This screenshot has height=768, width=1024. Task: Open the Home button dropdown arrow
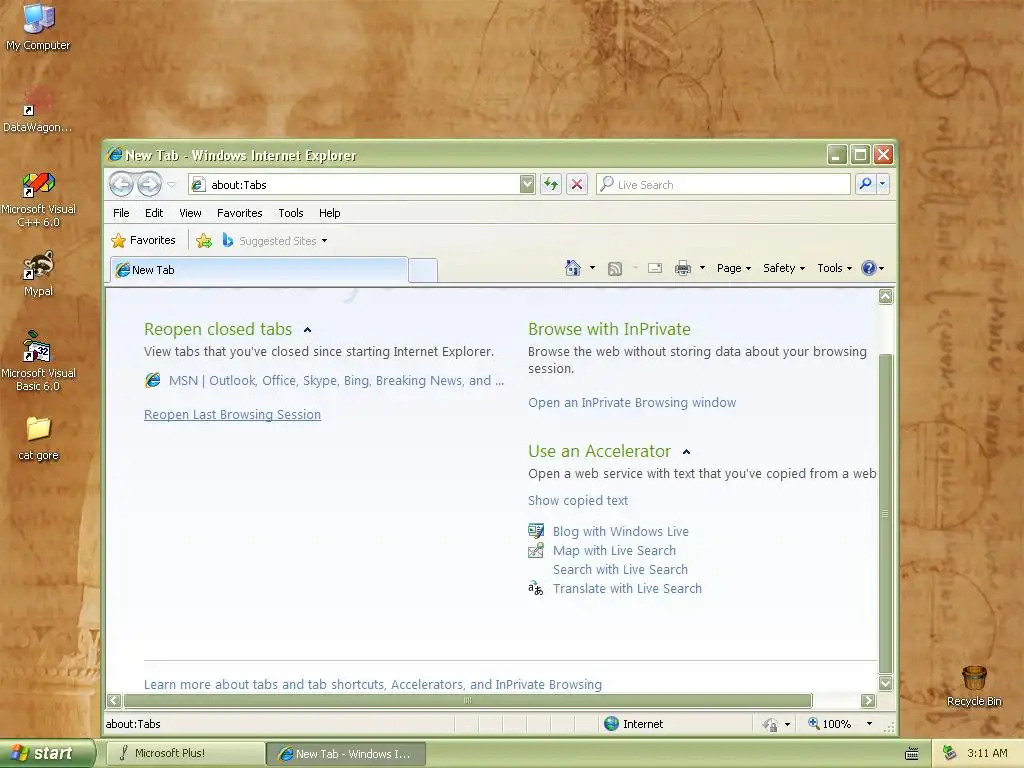coord(592,268)
